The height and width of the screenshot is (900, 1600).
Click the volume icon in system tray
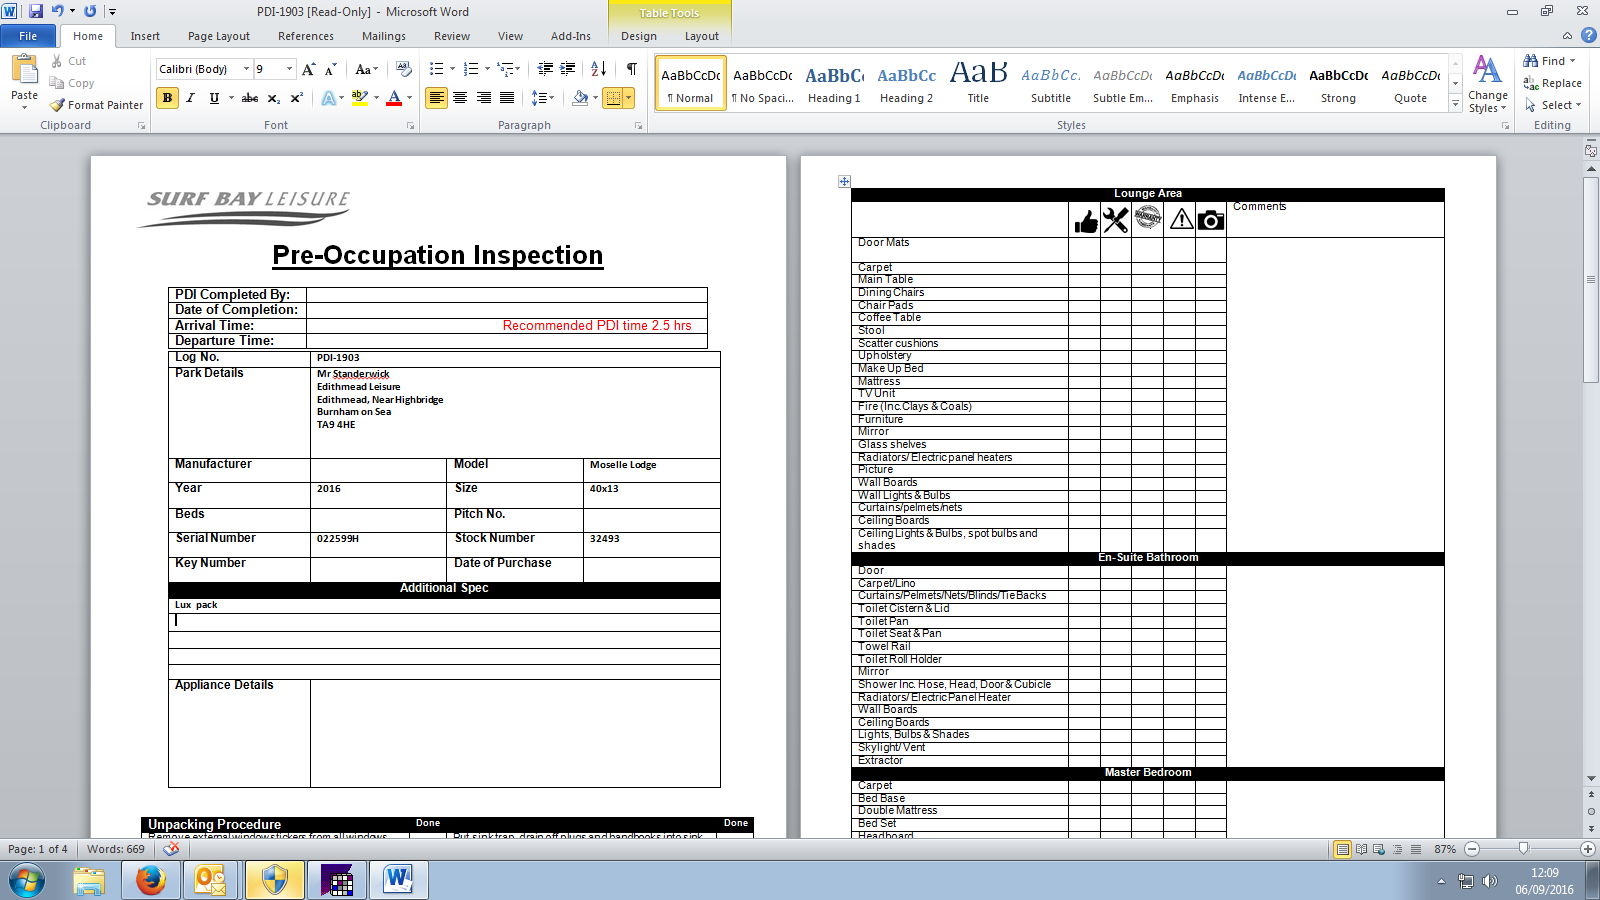click(x=1490, y=881)
